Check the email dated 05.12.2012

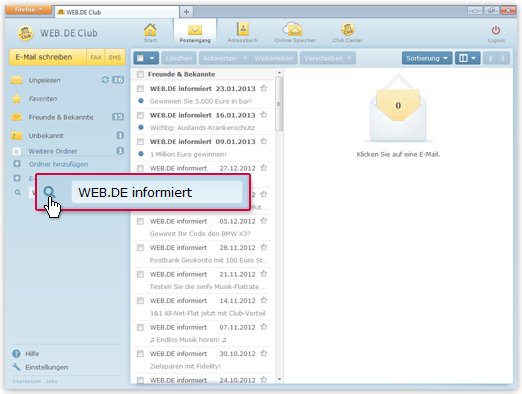pyautogui.click(x=140, y=221)
